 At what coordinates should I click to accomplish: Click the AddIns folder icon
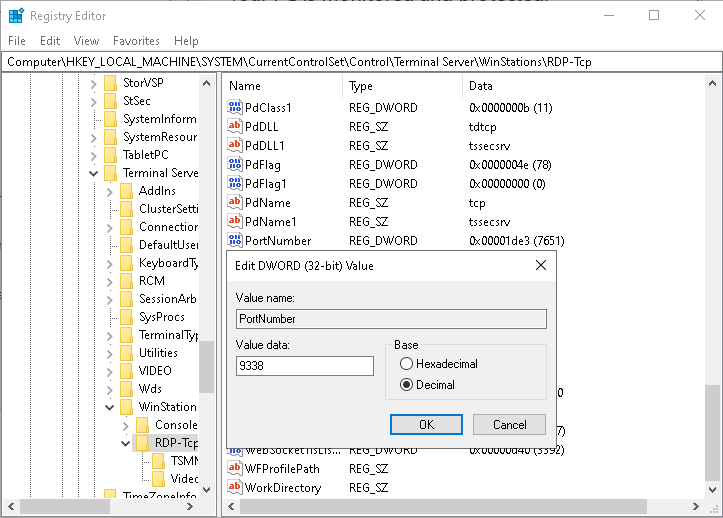[x=126, y=191]
